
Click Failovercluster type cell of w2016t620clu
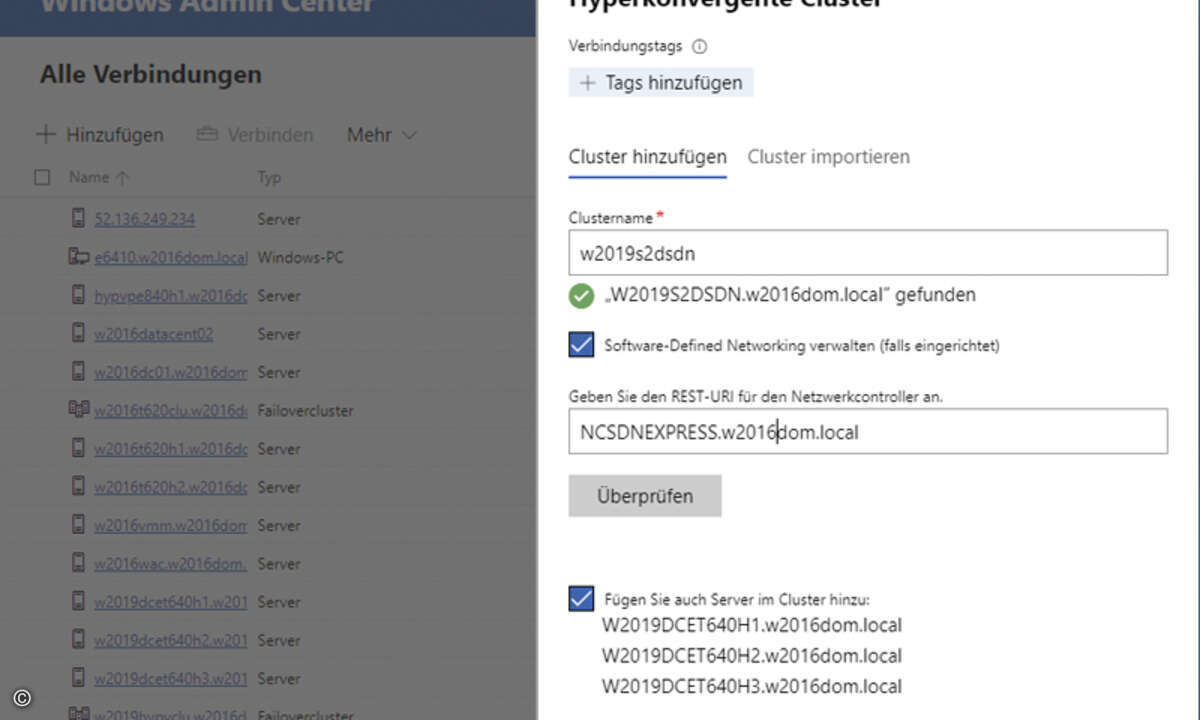pyautogui.click(x=305, y=410)
